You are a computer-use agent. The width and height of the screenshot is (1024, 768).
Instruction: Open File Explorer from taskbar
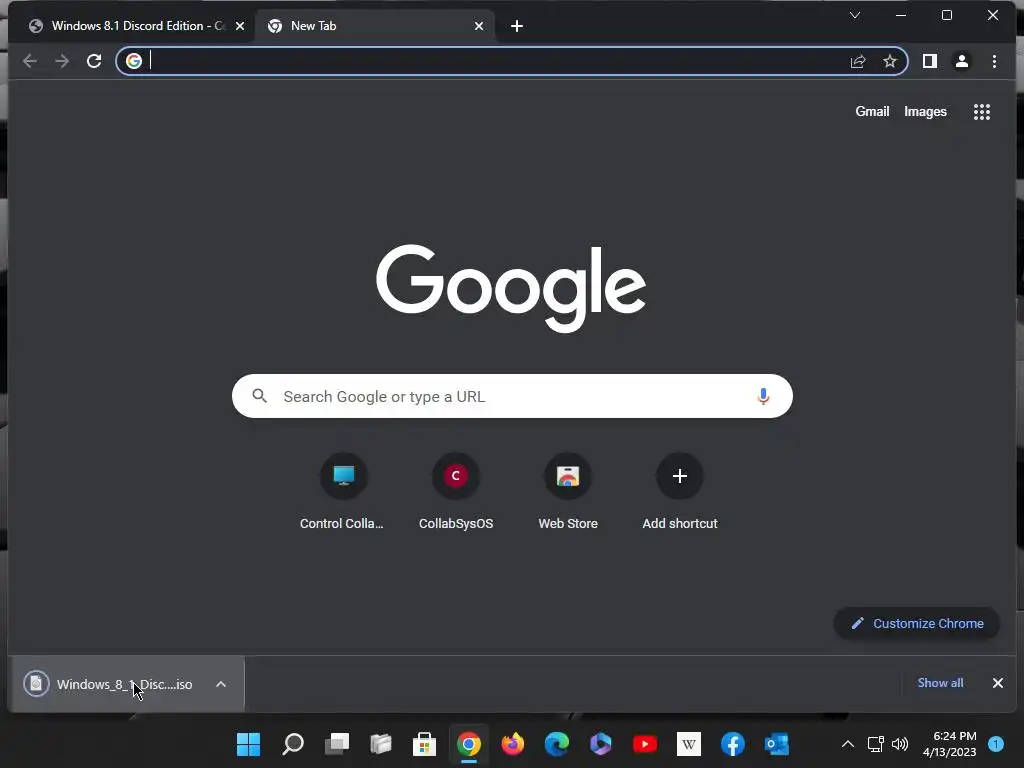coord(381,744)
